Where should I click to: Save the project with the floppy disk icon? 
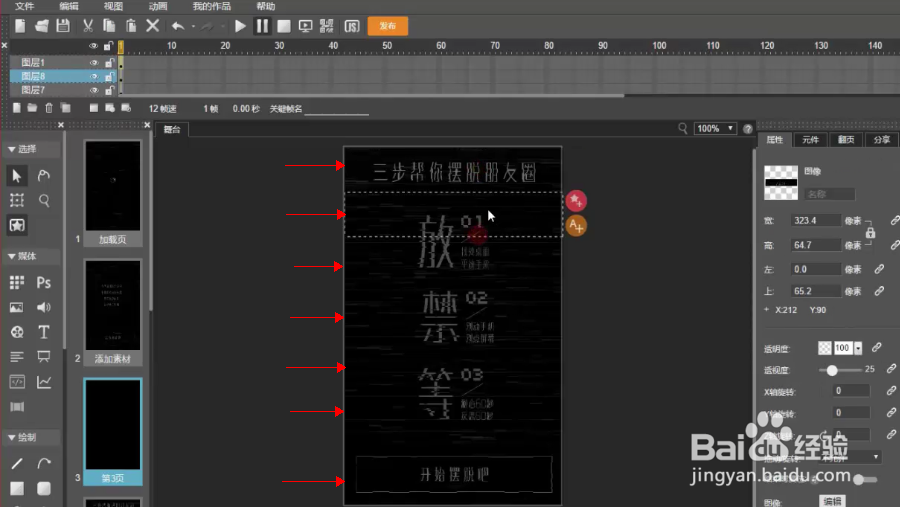(63, 26)
